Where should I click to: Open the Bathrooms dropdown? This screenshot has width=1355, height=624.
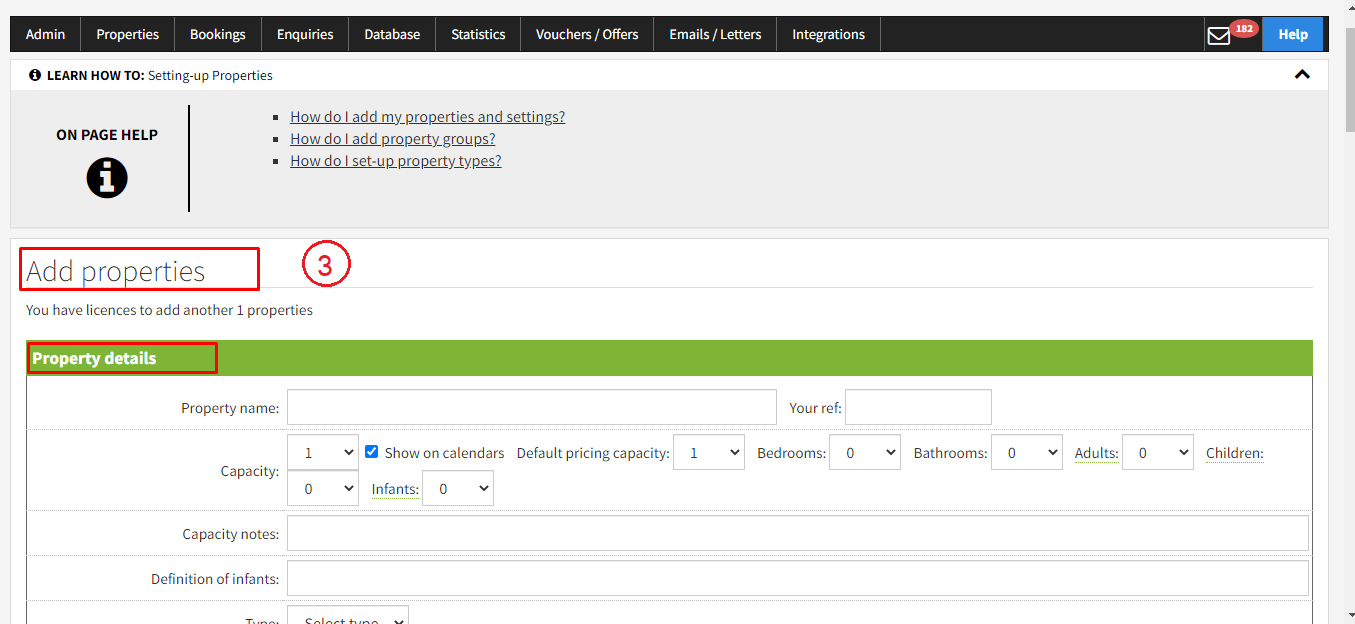pos(1026,452)
